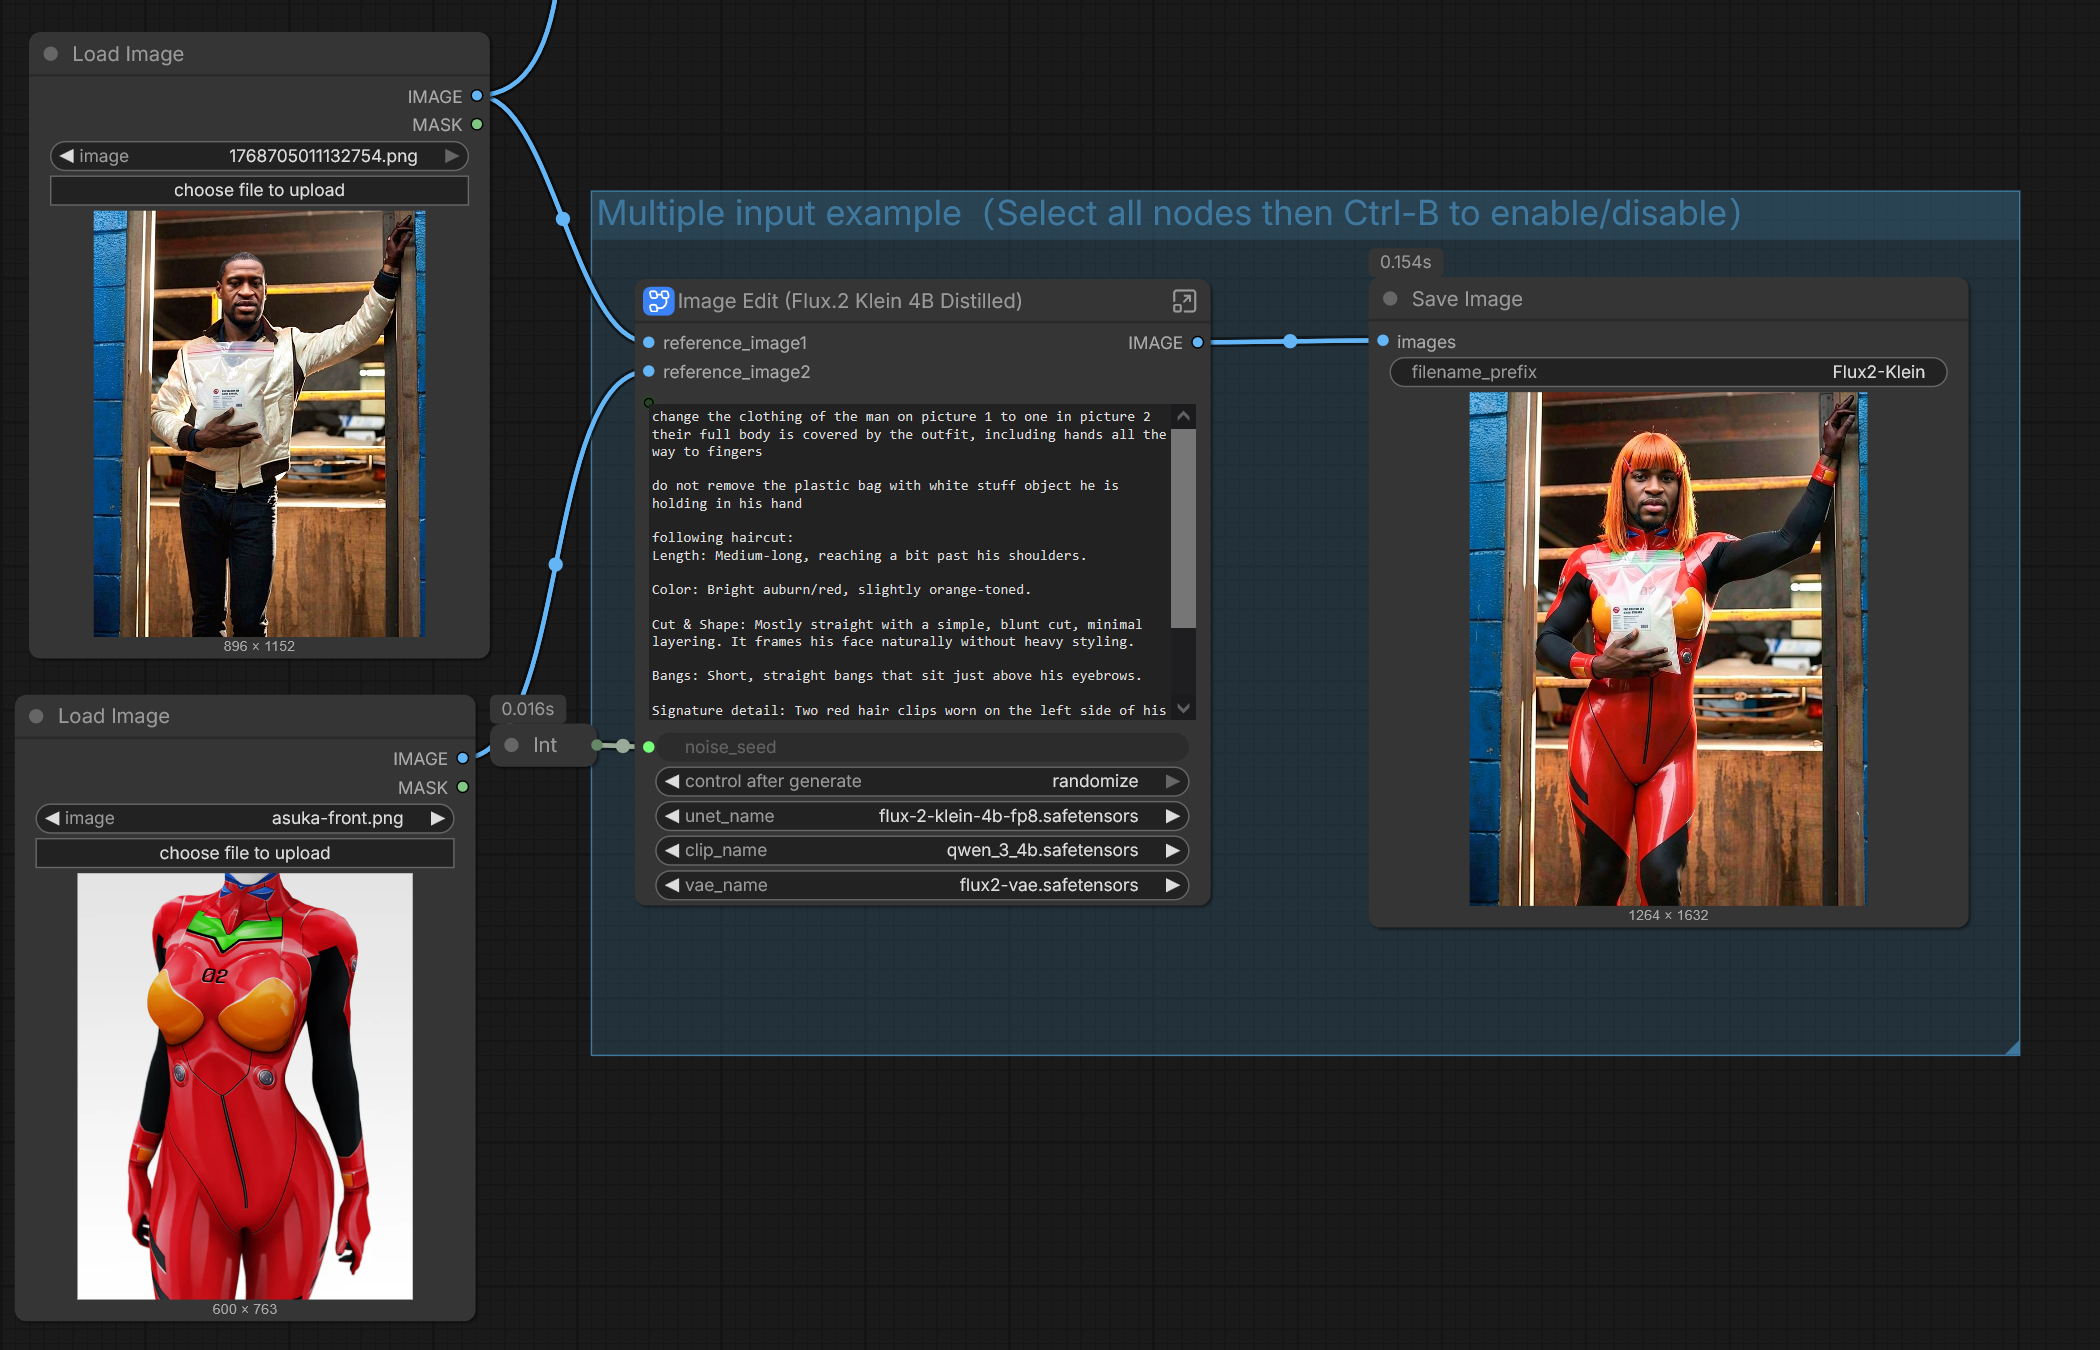The height and width of the screenshot is (1350, 2100).
Task: Open the control after generate randomize dropdown
Action: click(920, 781)
